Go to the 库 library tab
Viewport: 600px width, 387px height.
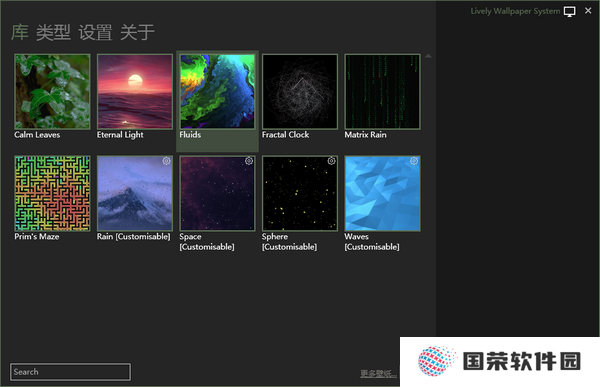coord(20,32)
